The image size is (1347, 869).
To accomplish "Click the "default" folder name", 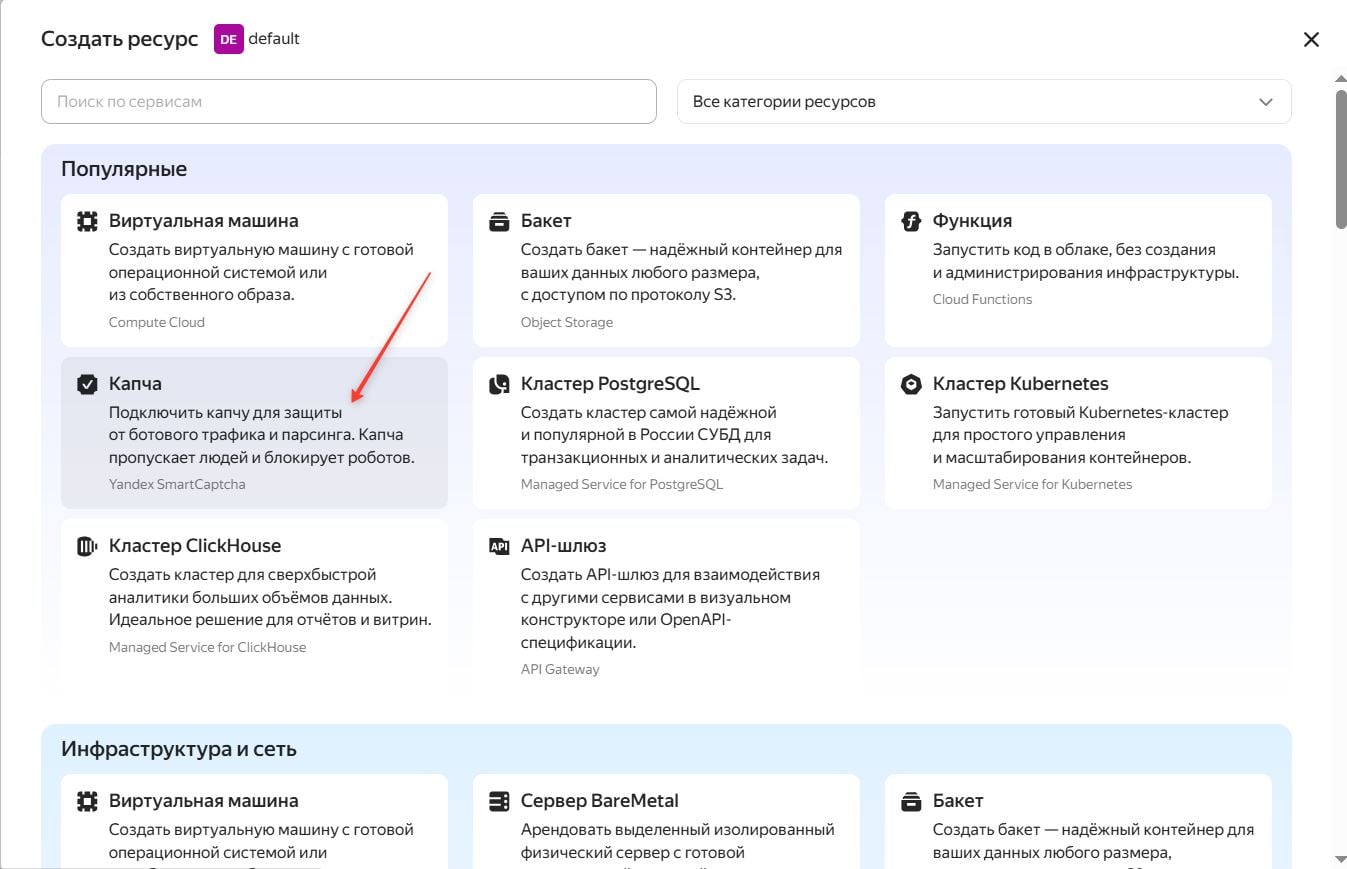I will pos(274,39).
